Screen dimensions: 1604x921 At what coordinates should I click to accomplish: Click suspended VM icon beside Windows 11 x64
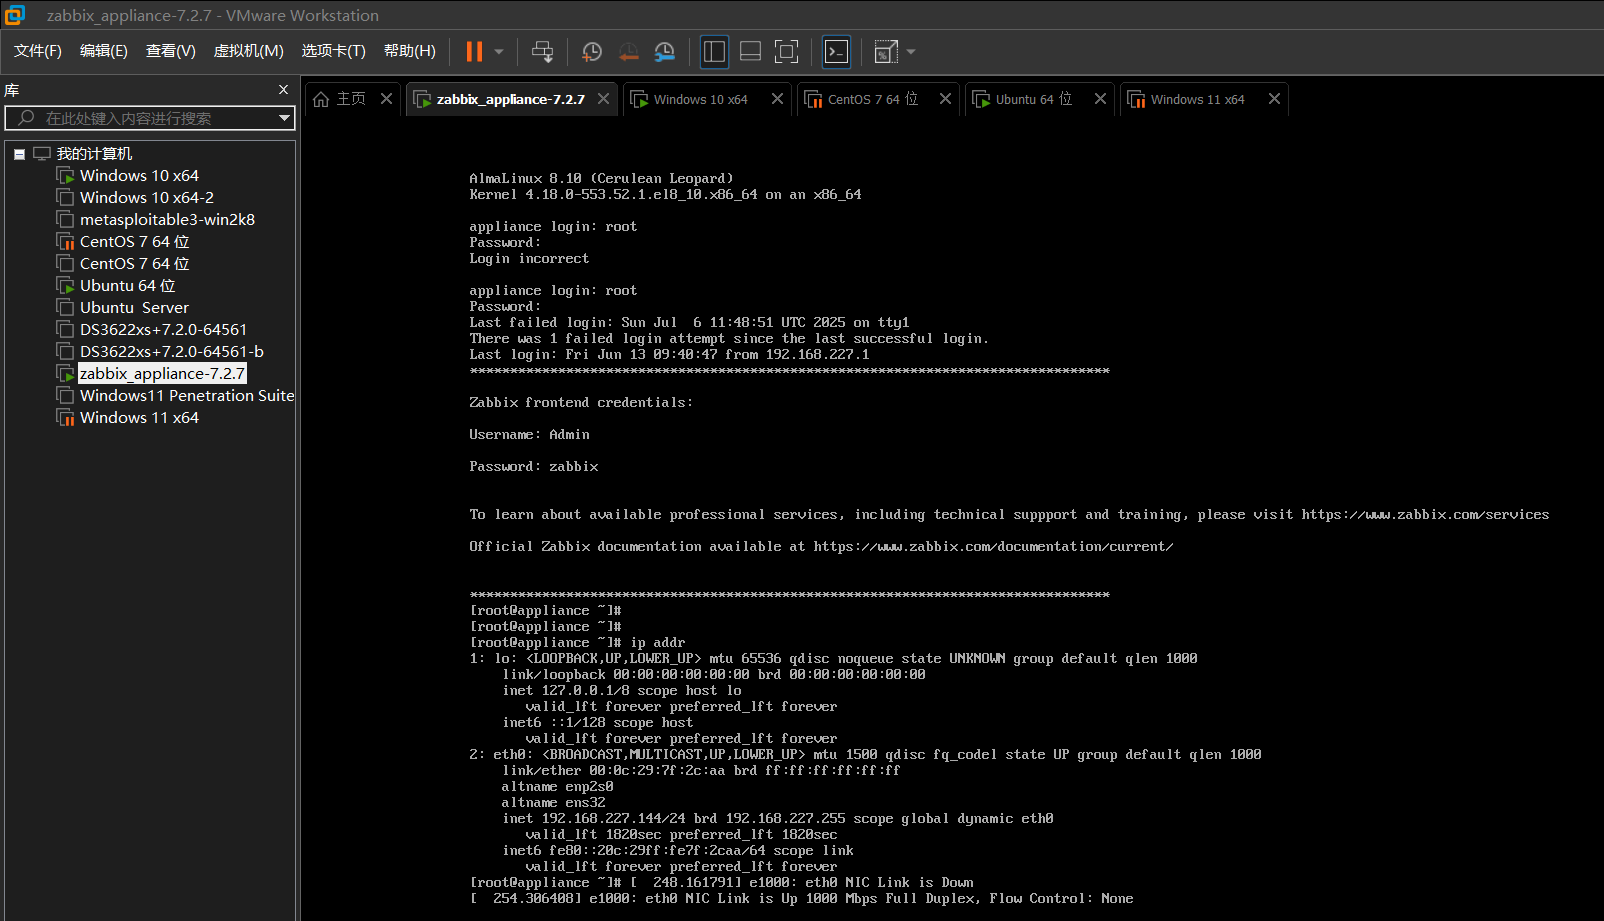coord(65,418)
